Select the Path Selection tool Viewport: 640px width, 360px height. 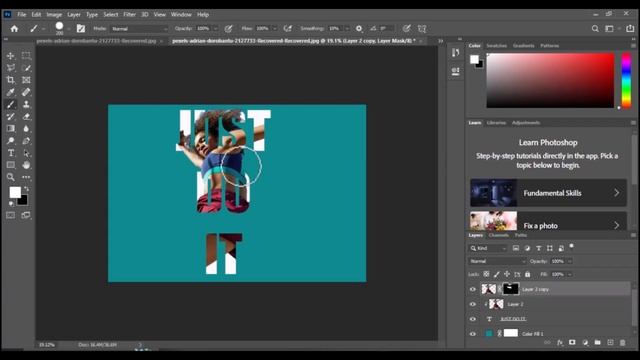pos(26,153)
